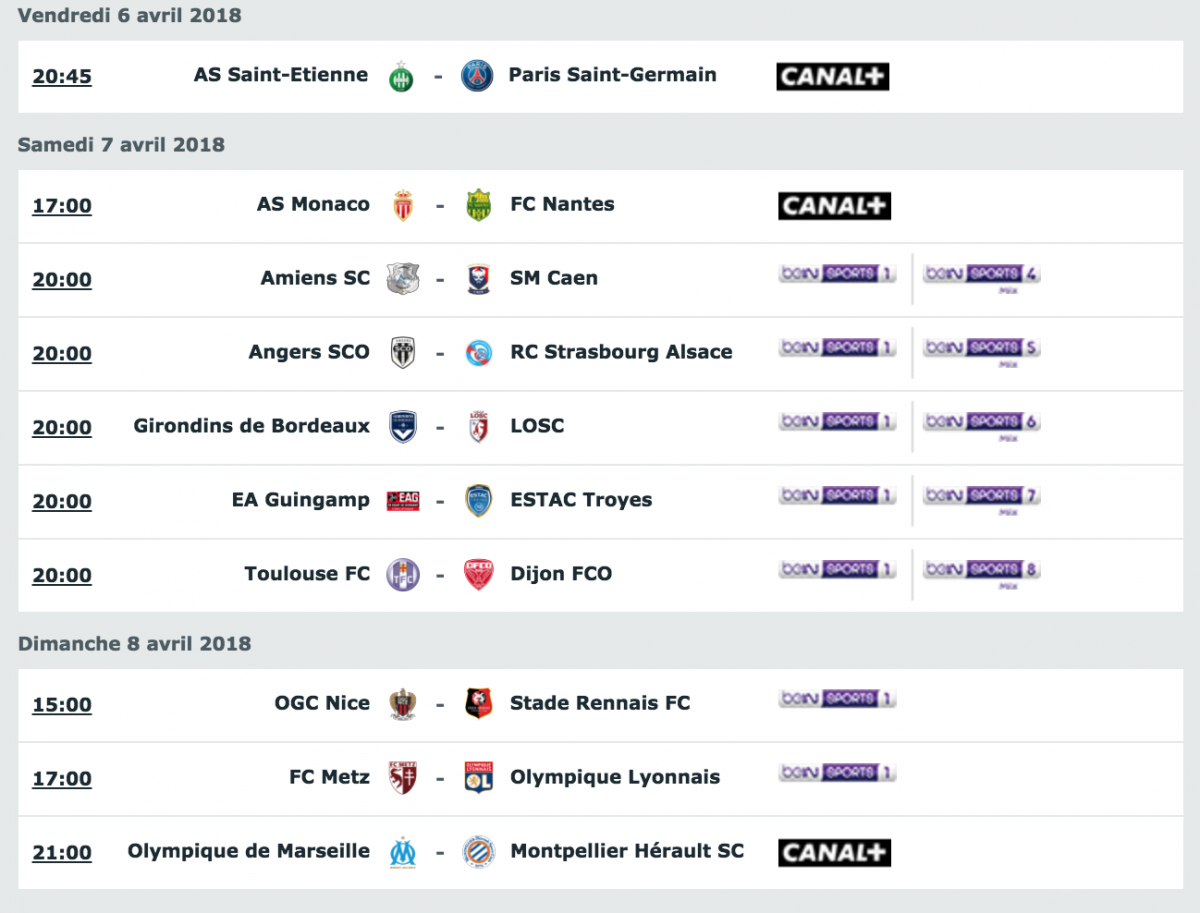Select the AS Monaco crest icon
The height and width of the screenshot is (913, 1200).
click(403, 205)
